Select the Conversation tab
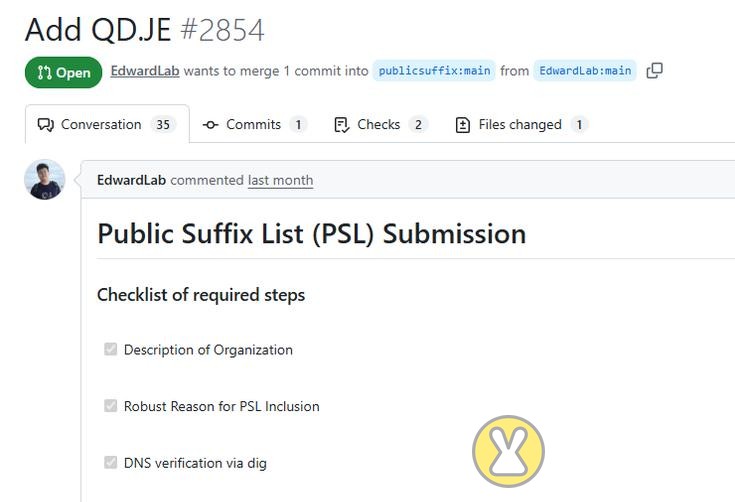Image resolution: width=735 pixels, height=502 pixels. (107, 124)
